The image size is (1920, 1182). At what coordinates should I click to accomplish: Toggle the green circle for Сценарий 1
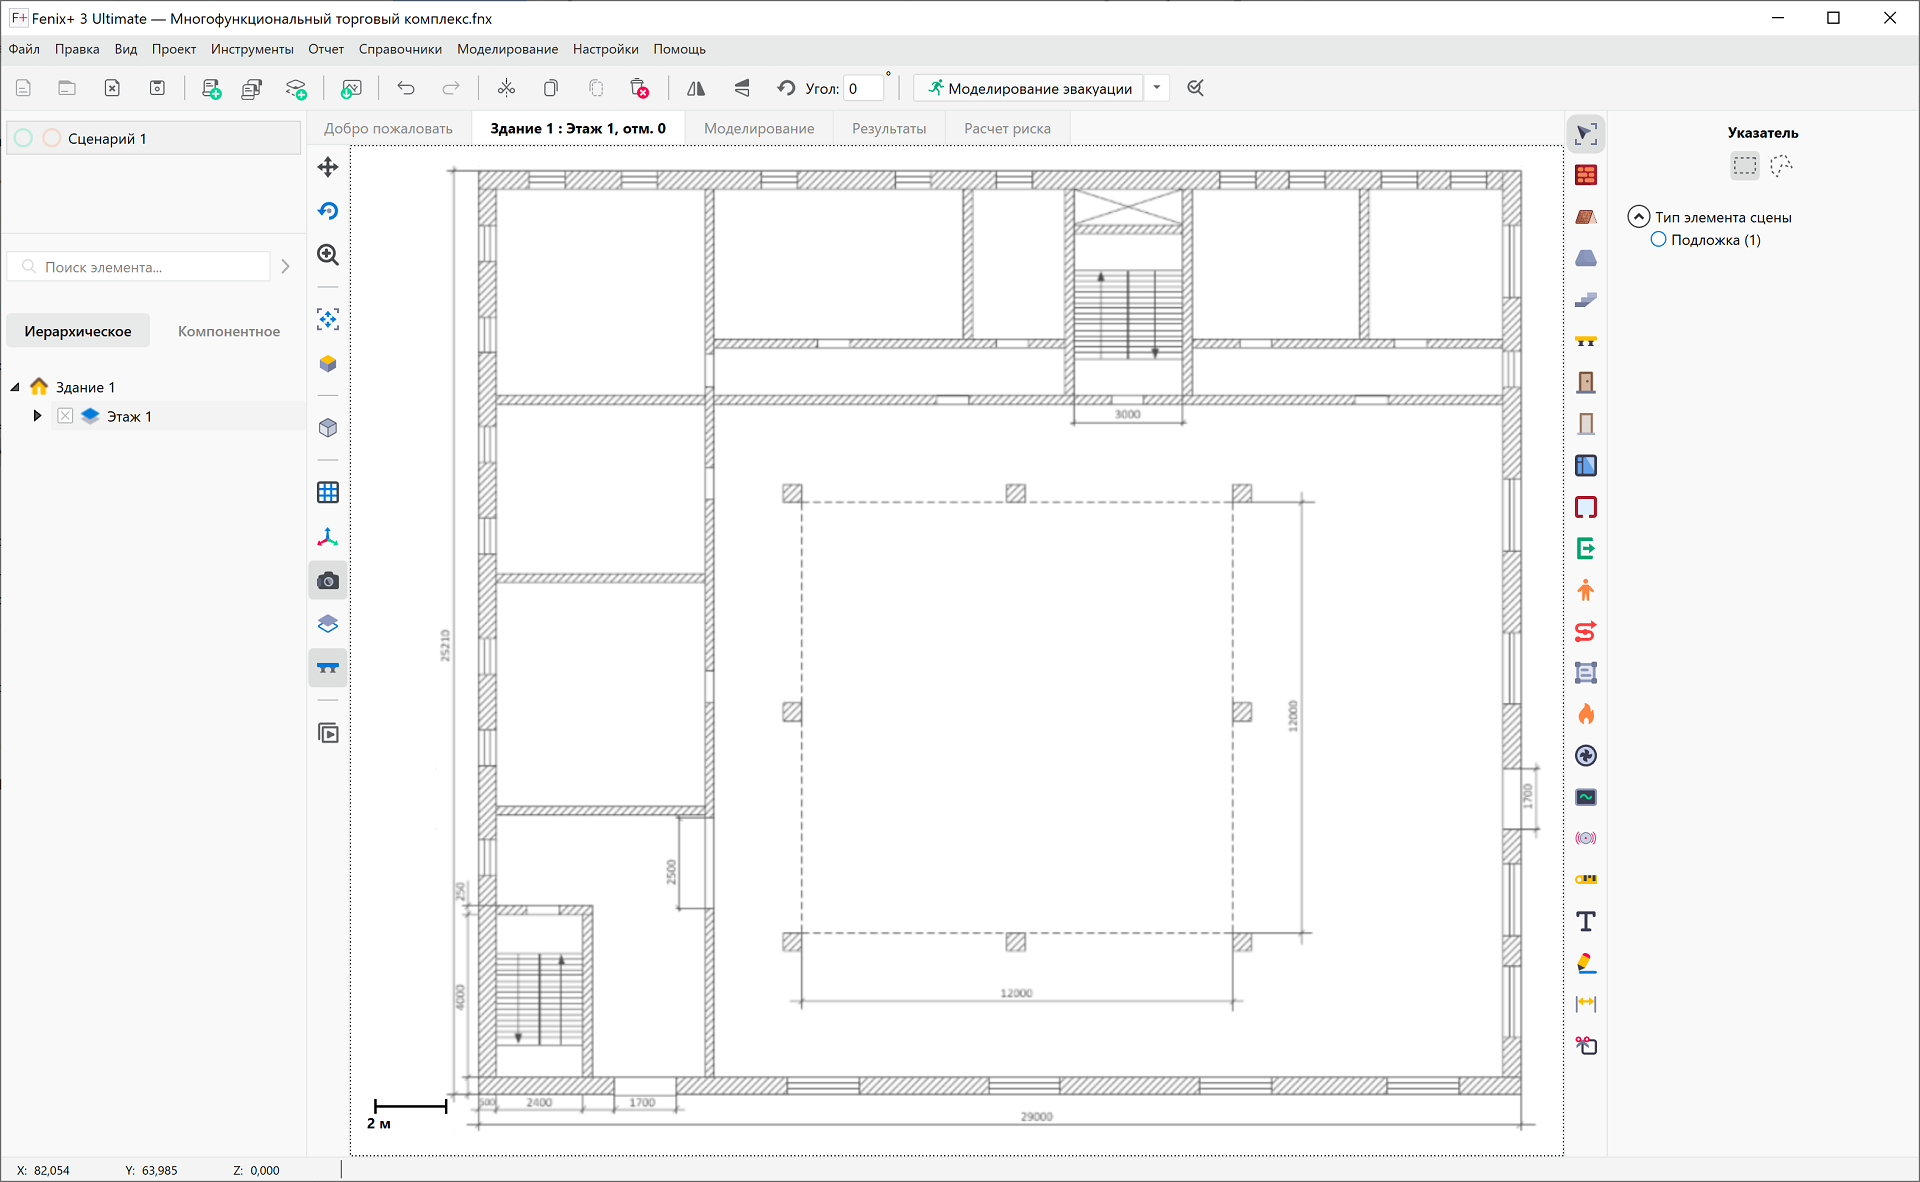(24, 138)
